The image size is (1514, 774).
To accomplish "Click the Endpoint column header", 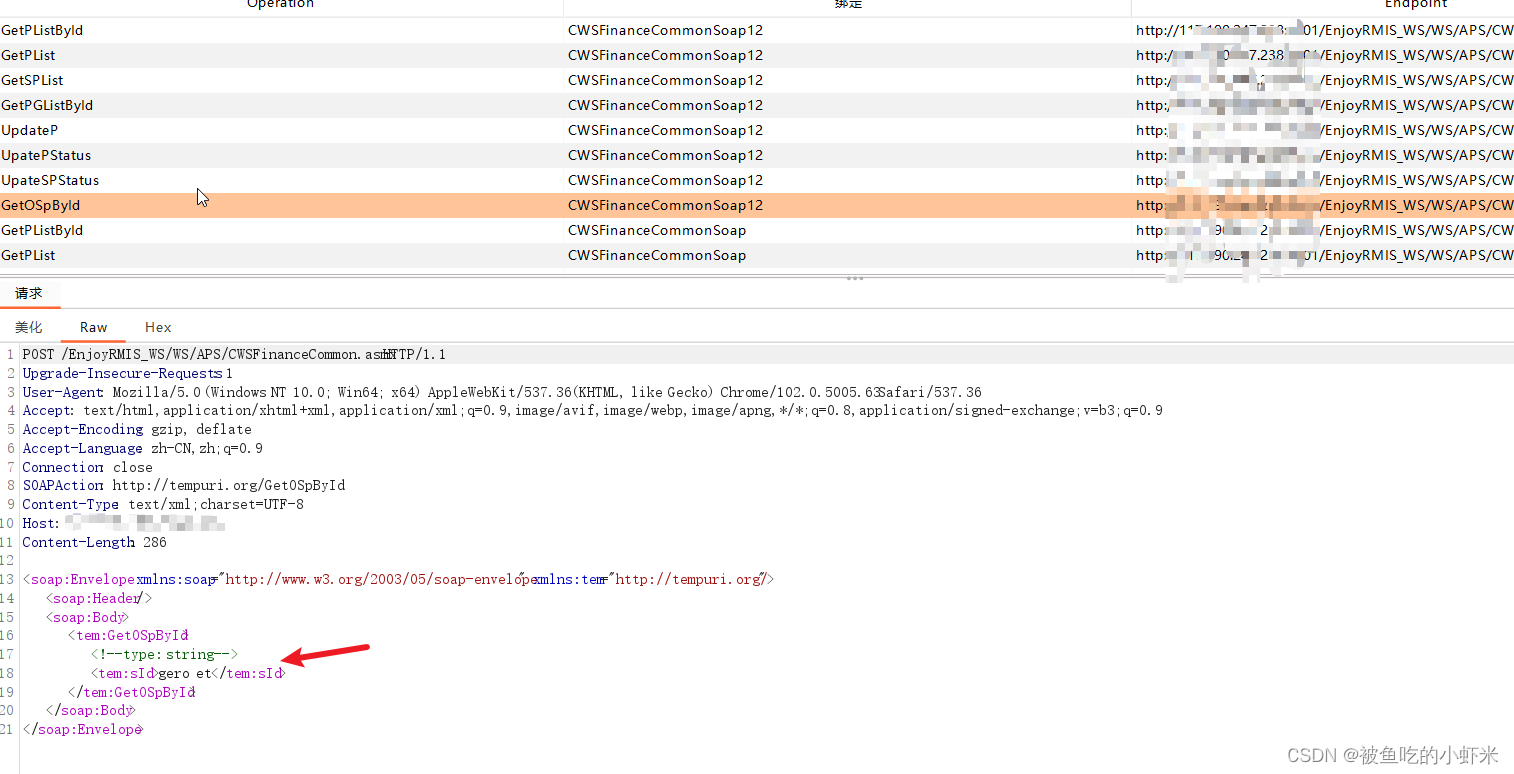I will (x=1416, y=5).
